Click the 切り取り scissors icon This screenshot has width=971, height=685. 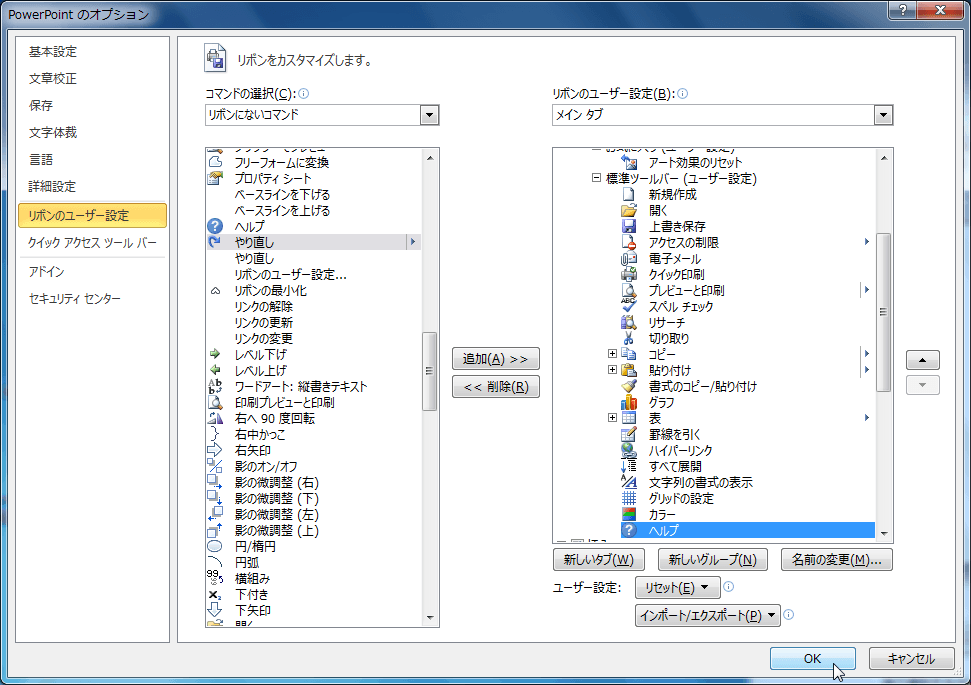tap(629, 338)
